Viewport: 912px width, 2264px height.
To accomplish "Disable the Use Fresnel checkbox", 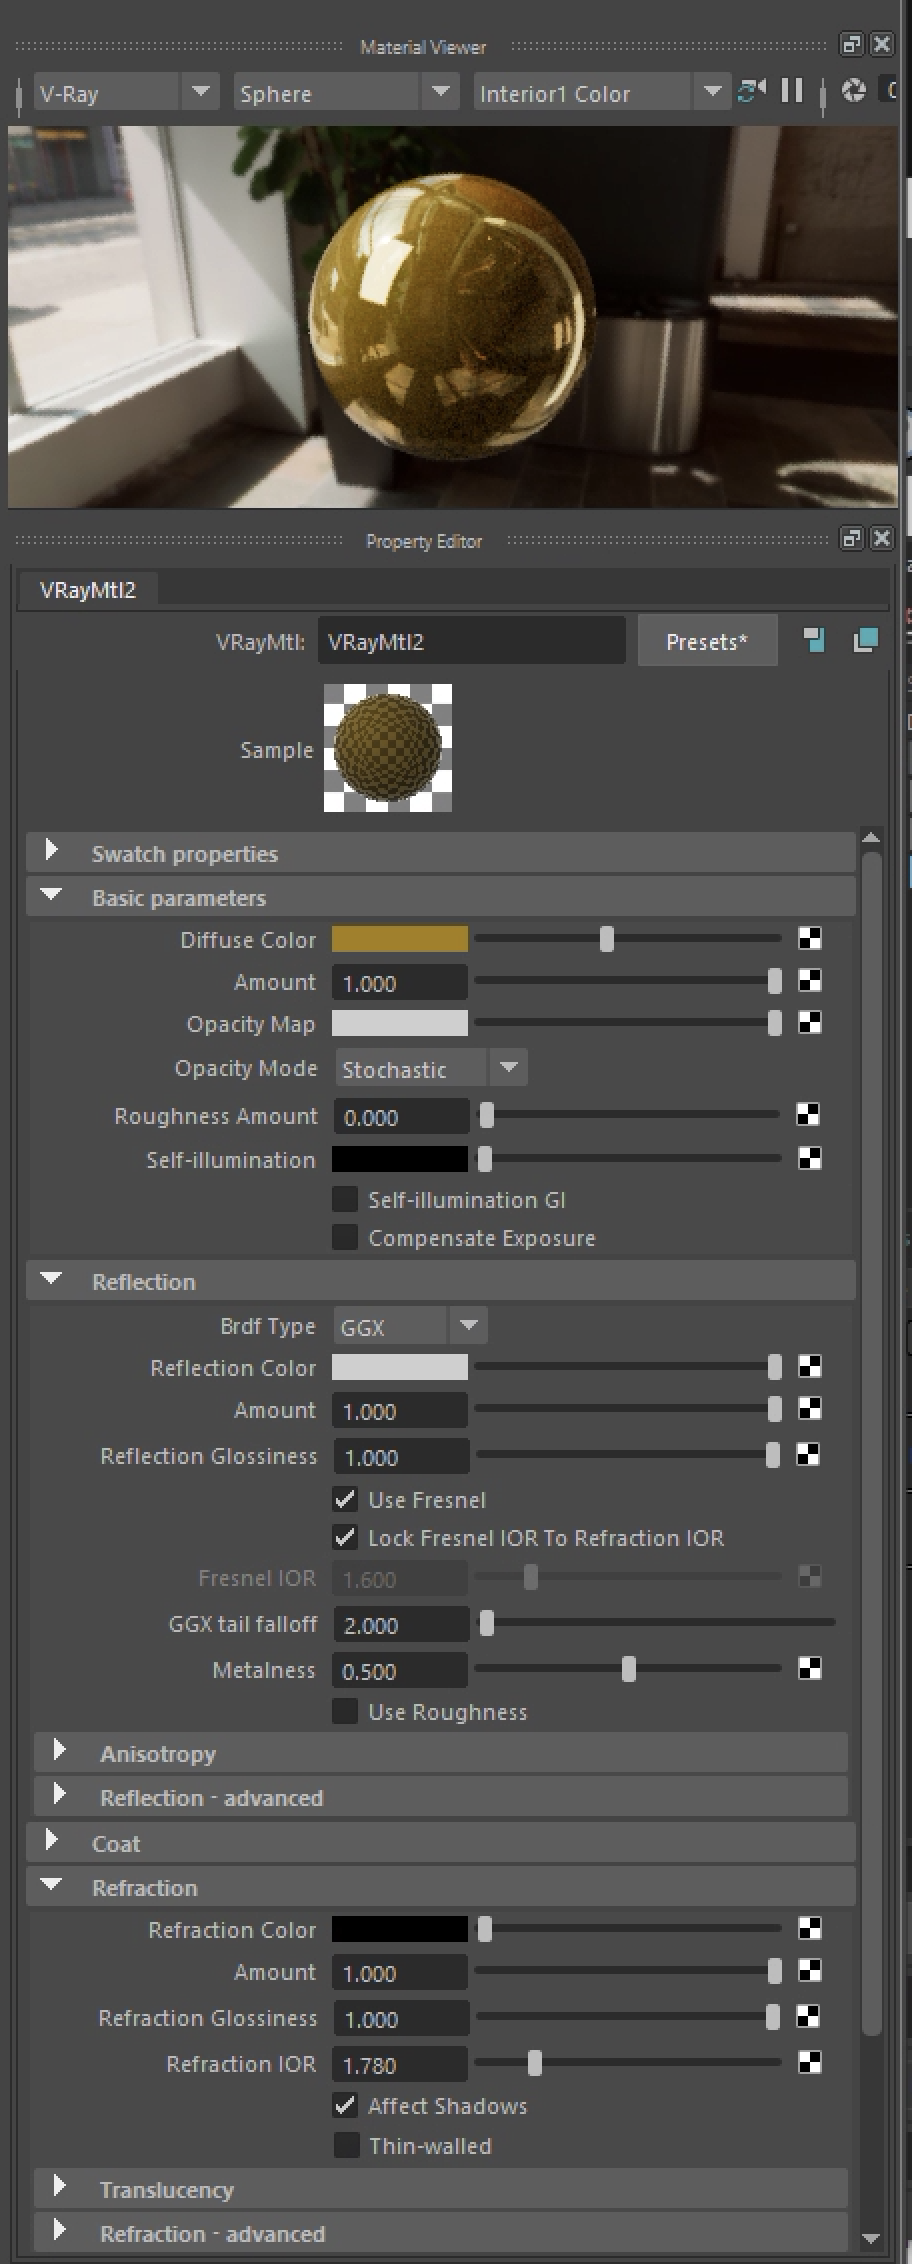I will click(345, 1499).
